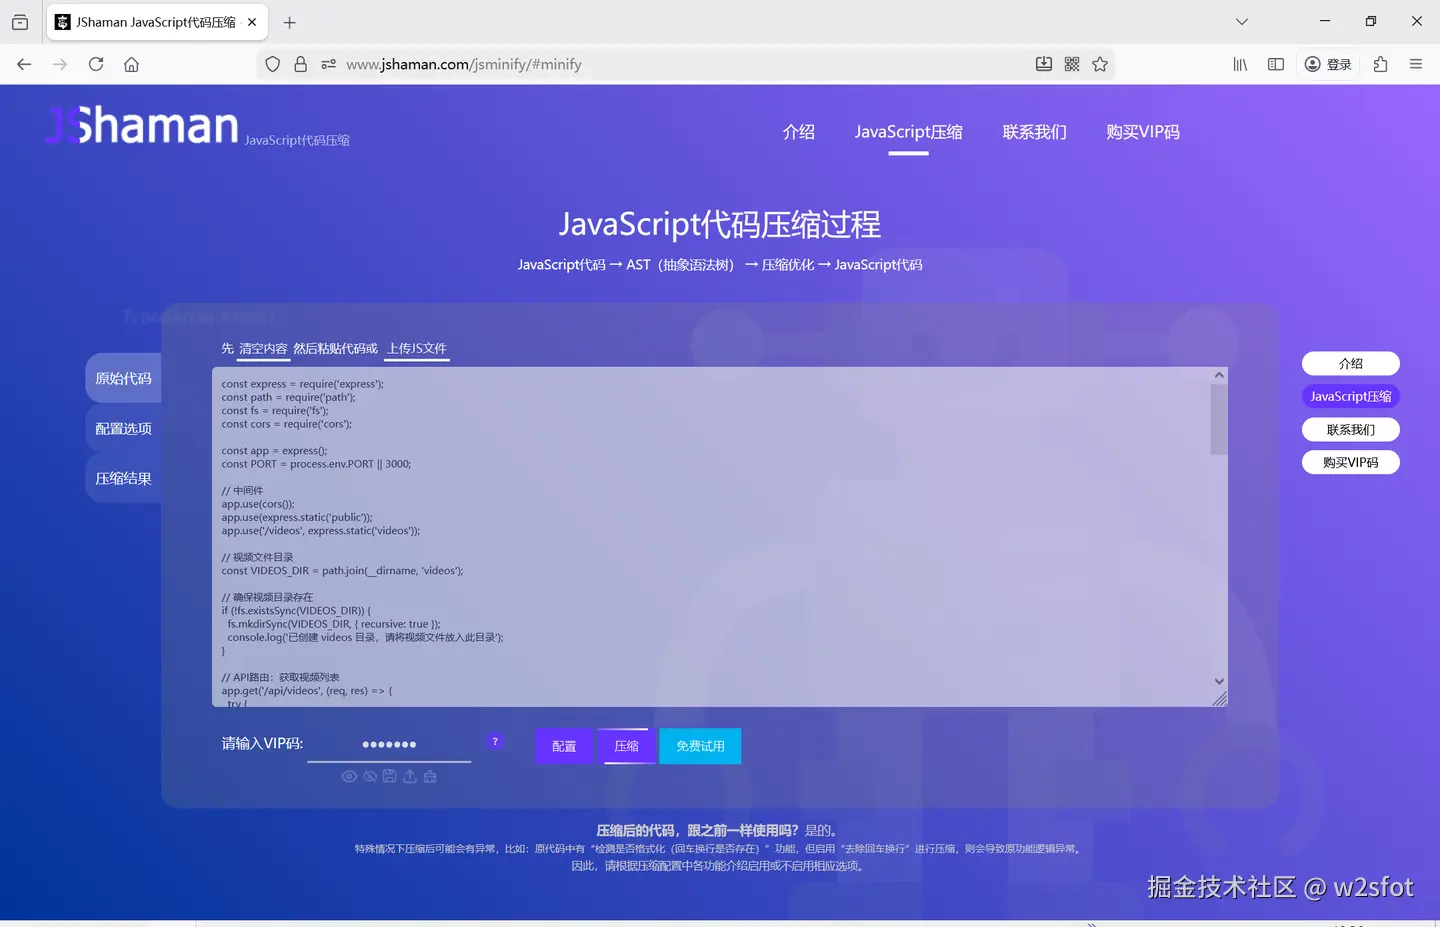Click the 上传JS文件 link
The image size is (1440, 927).
[x=417, y=348]
